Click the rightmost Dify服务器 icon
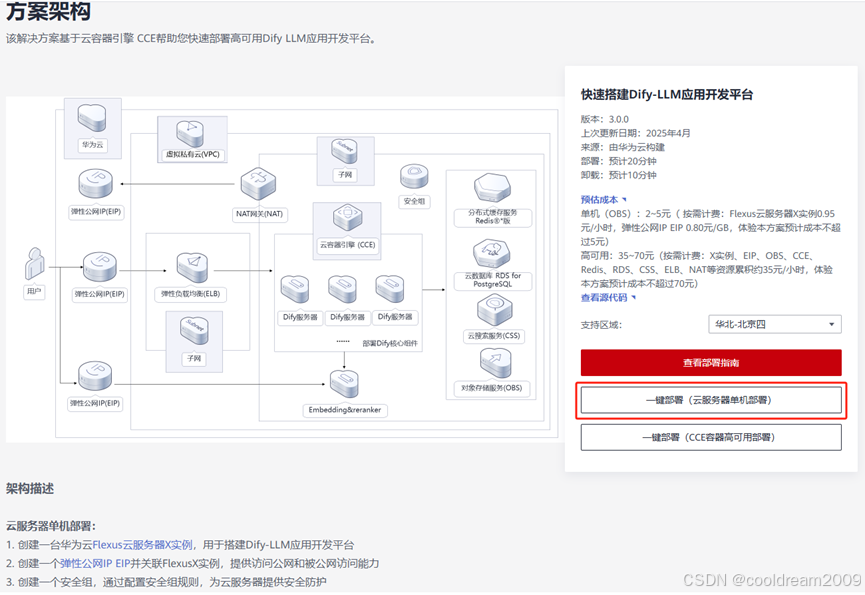 (390, 290)
